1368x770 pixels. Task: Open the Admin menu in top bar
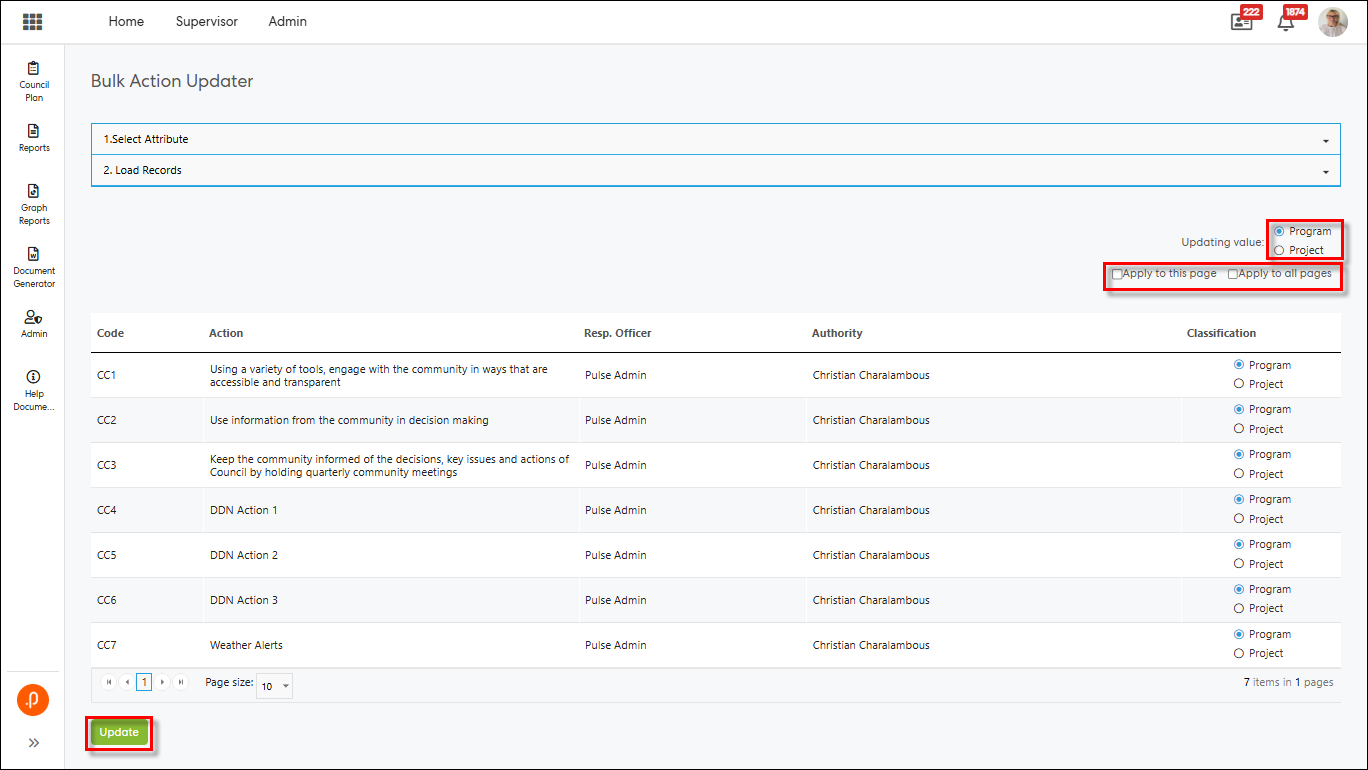pyautogui.click(x=288, y=21)
